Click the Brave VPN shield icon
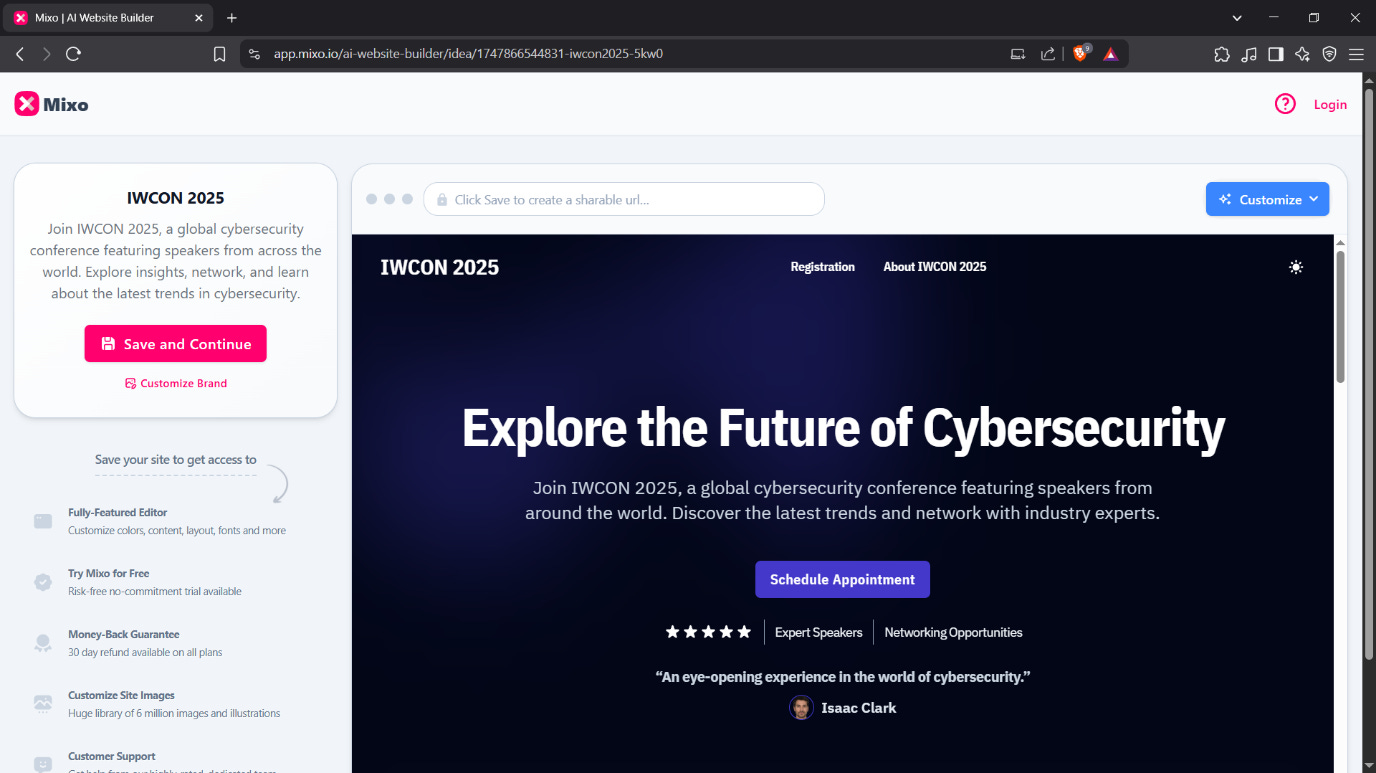1376x773 pixels. point(1329,54)
